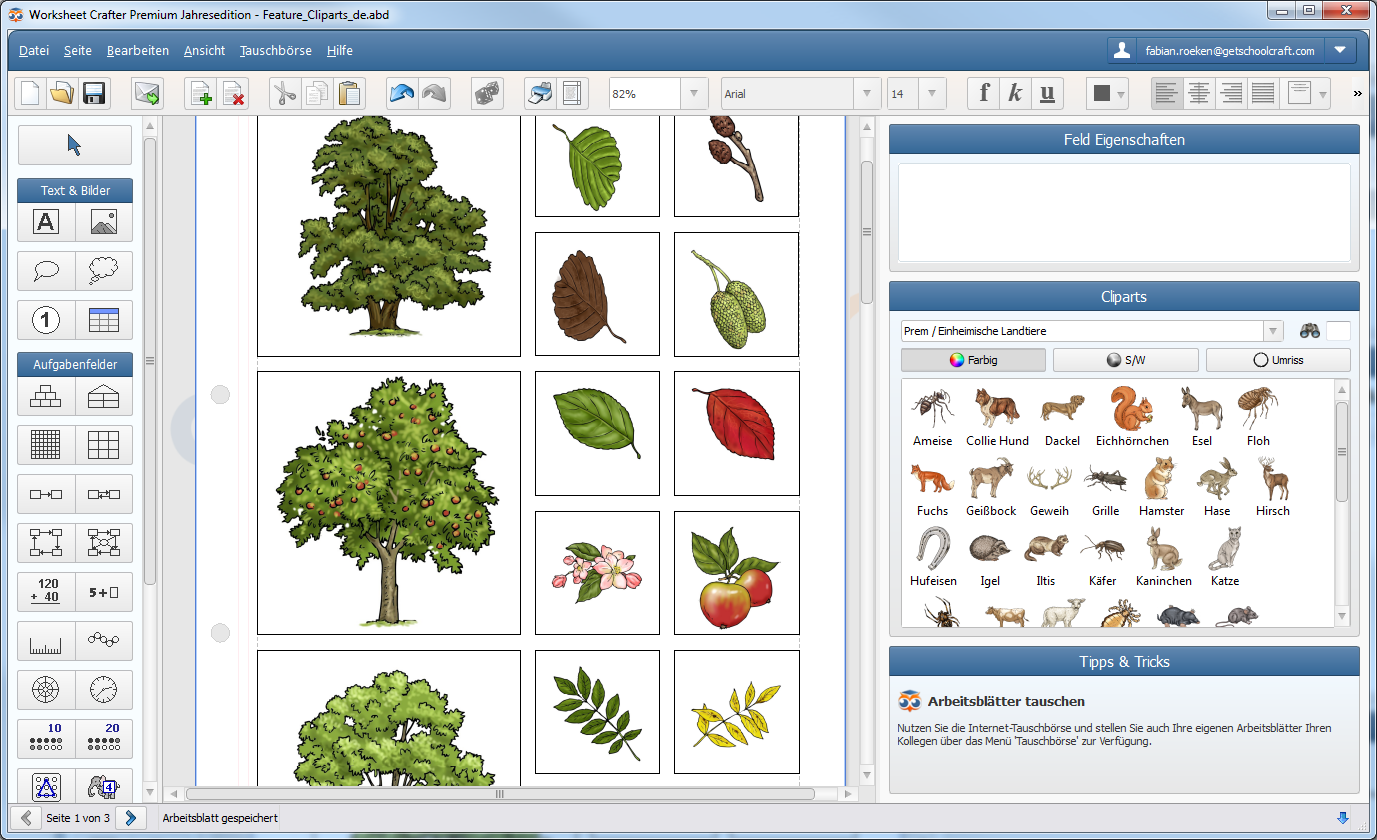Insert a clock exercise field
The width and height of the screenshot is (1377, 840).
tap(103, 690)
